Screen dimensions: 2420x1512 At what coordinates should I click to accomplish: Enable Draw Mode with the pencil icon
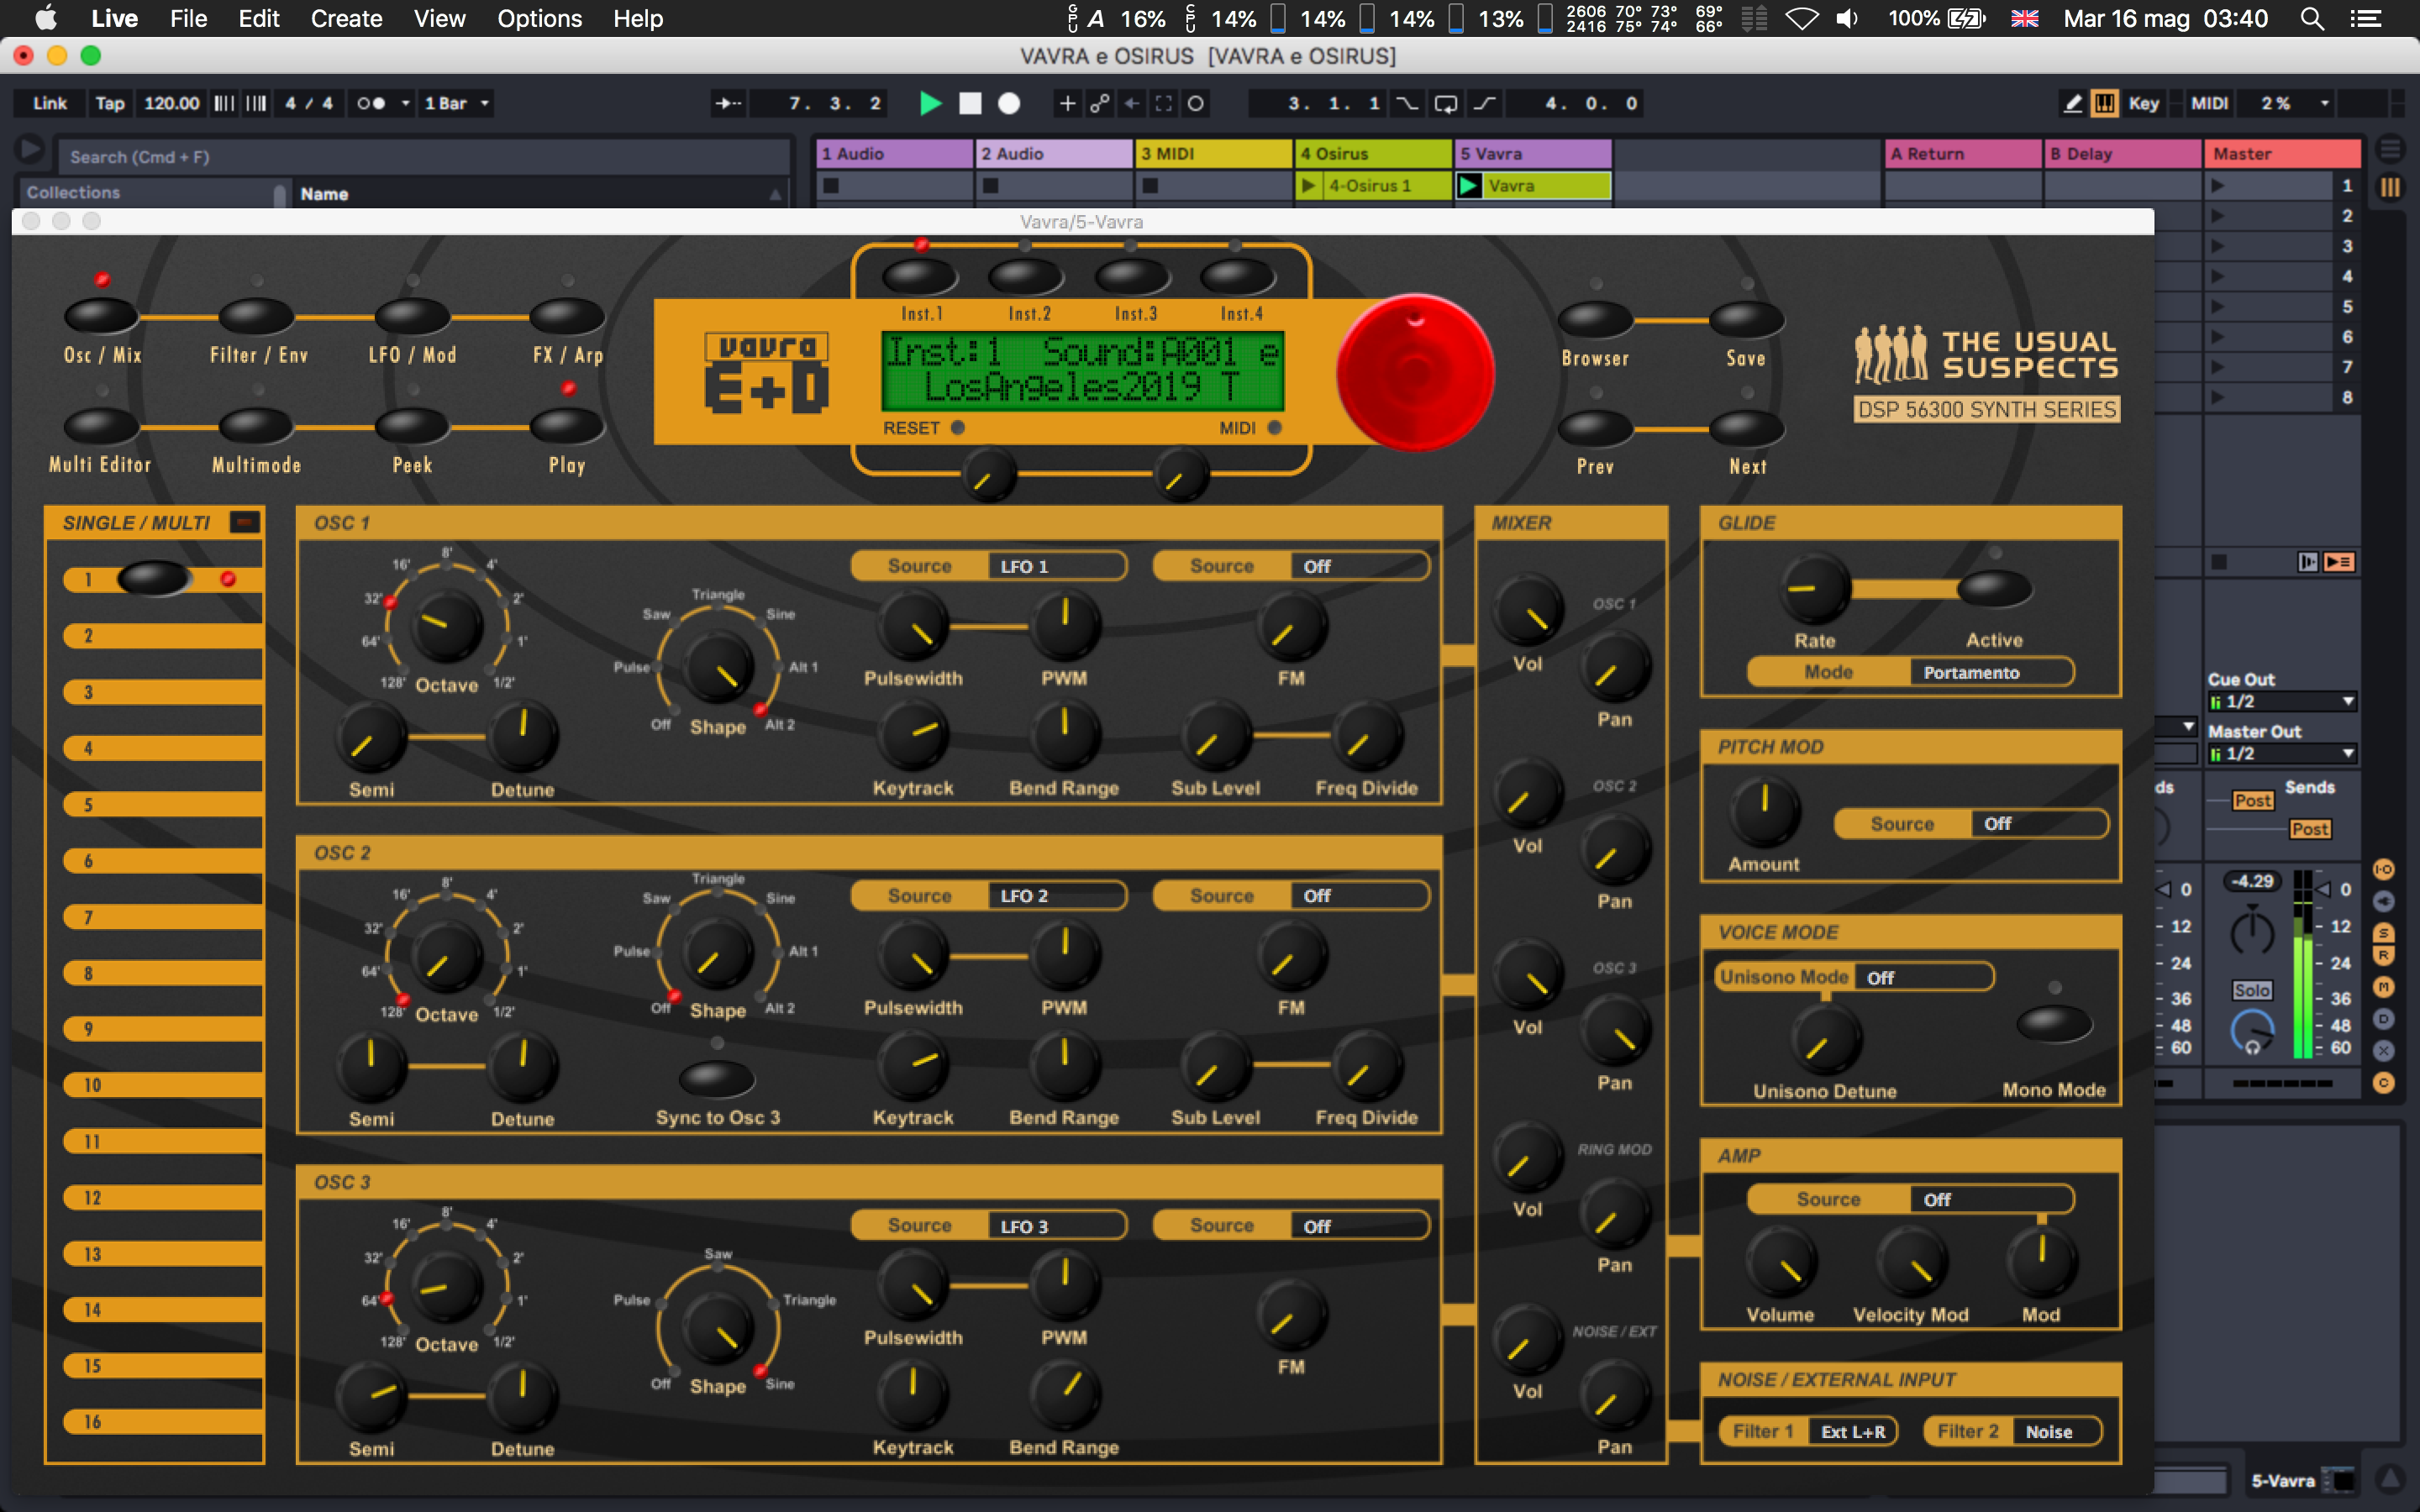tap(2073, 103)
